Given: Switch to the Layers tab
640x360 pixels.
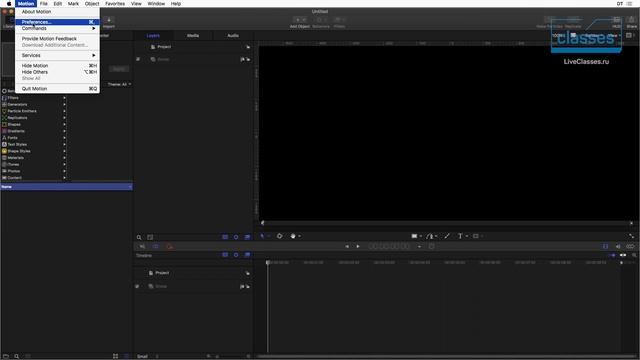Looking at the screenshot, I should point(153,36).
